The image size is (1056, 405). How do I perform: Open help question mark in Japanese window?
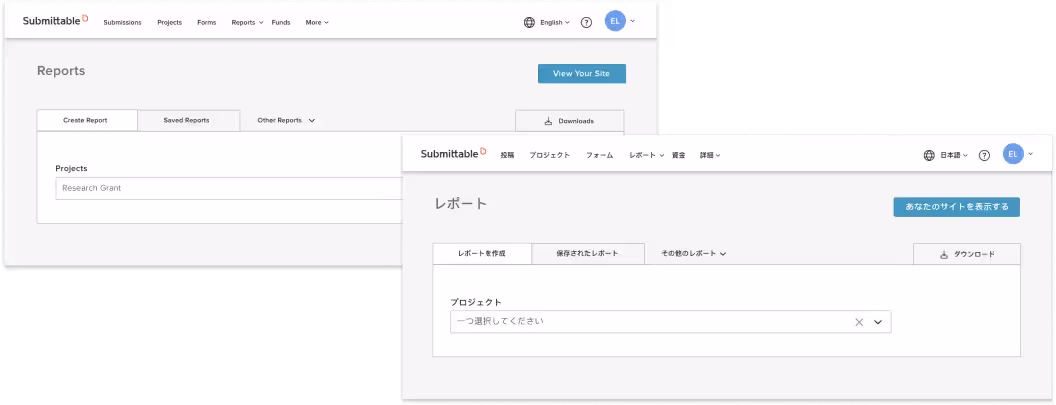984,155
